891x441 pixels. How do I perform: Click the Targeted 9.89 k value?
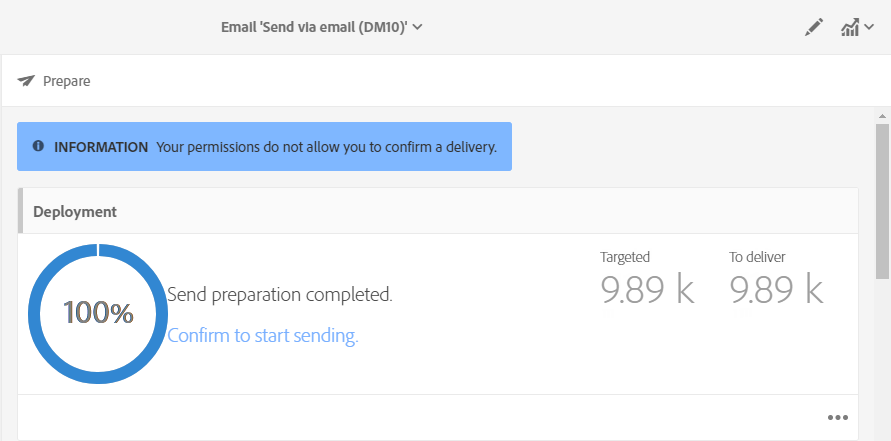(647, 289)
